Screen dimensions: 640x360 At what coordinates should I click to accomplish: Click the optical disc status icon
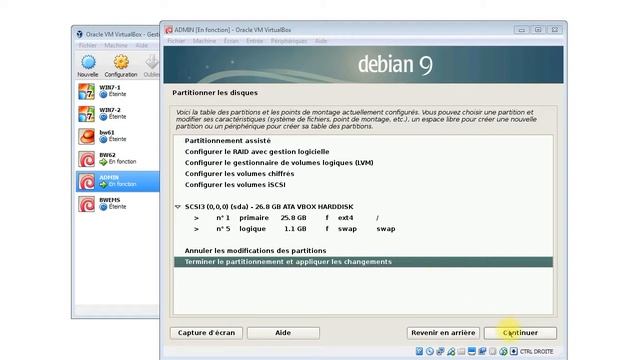coord(430,351)
